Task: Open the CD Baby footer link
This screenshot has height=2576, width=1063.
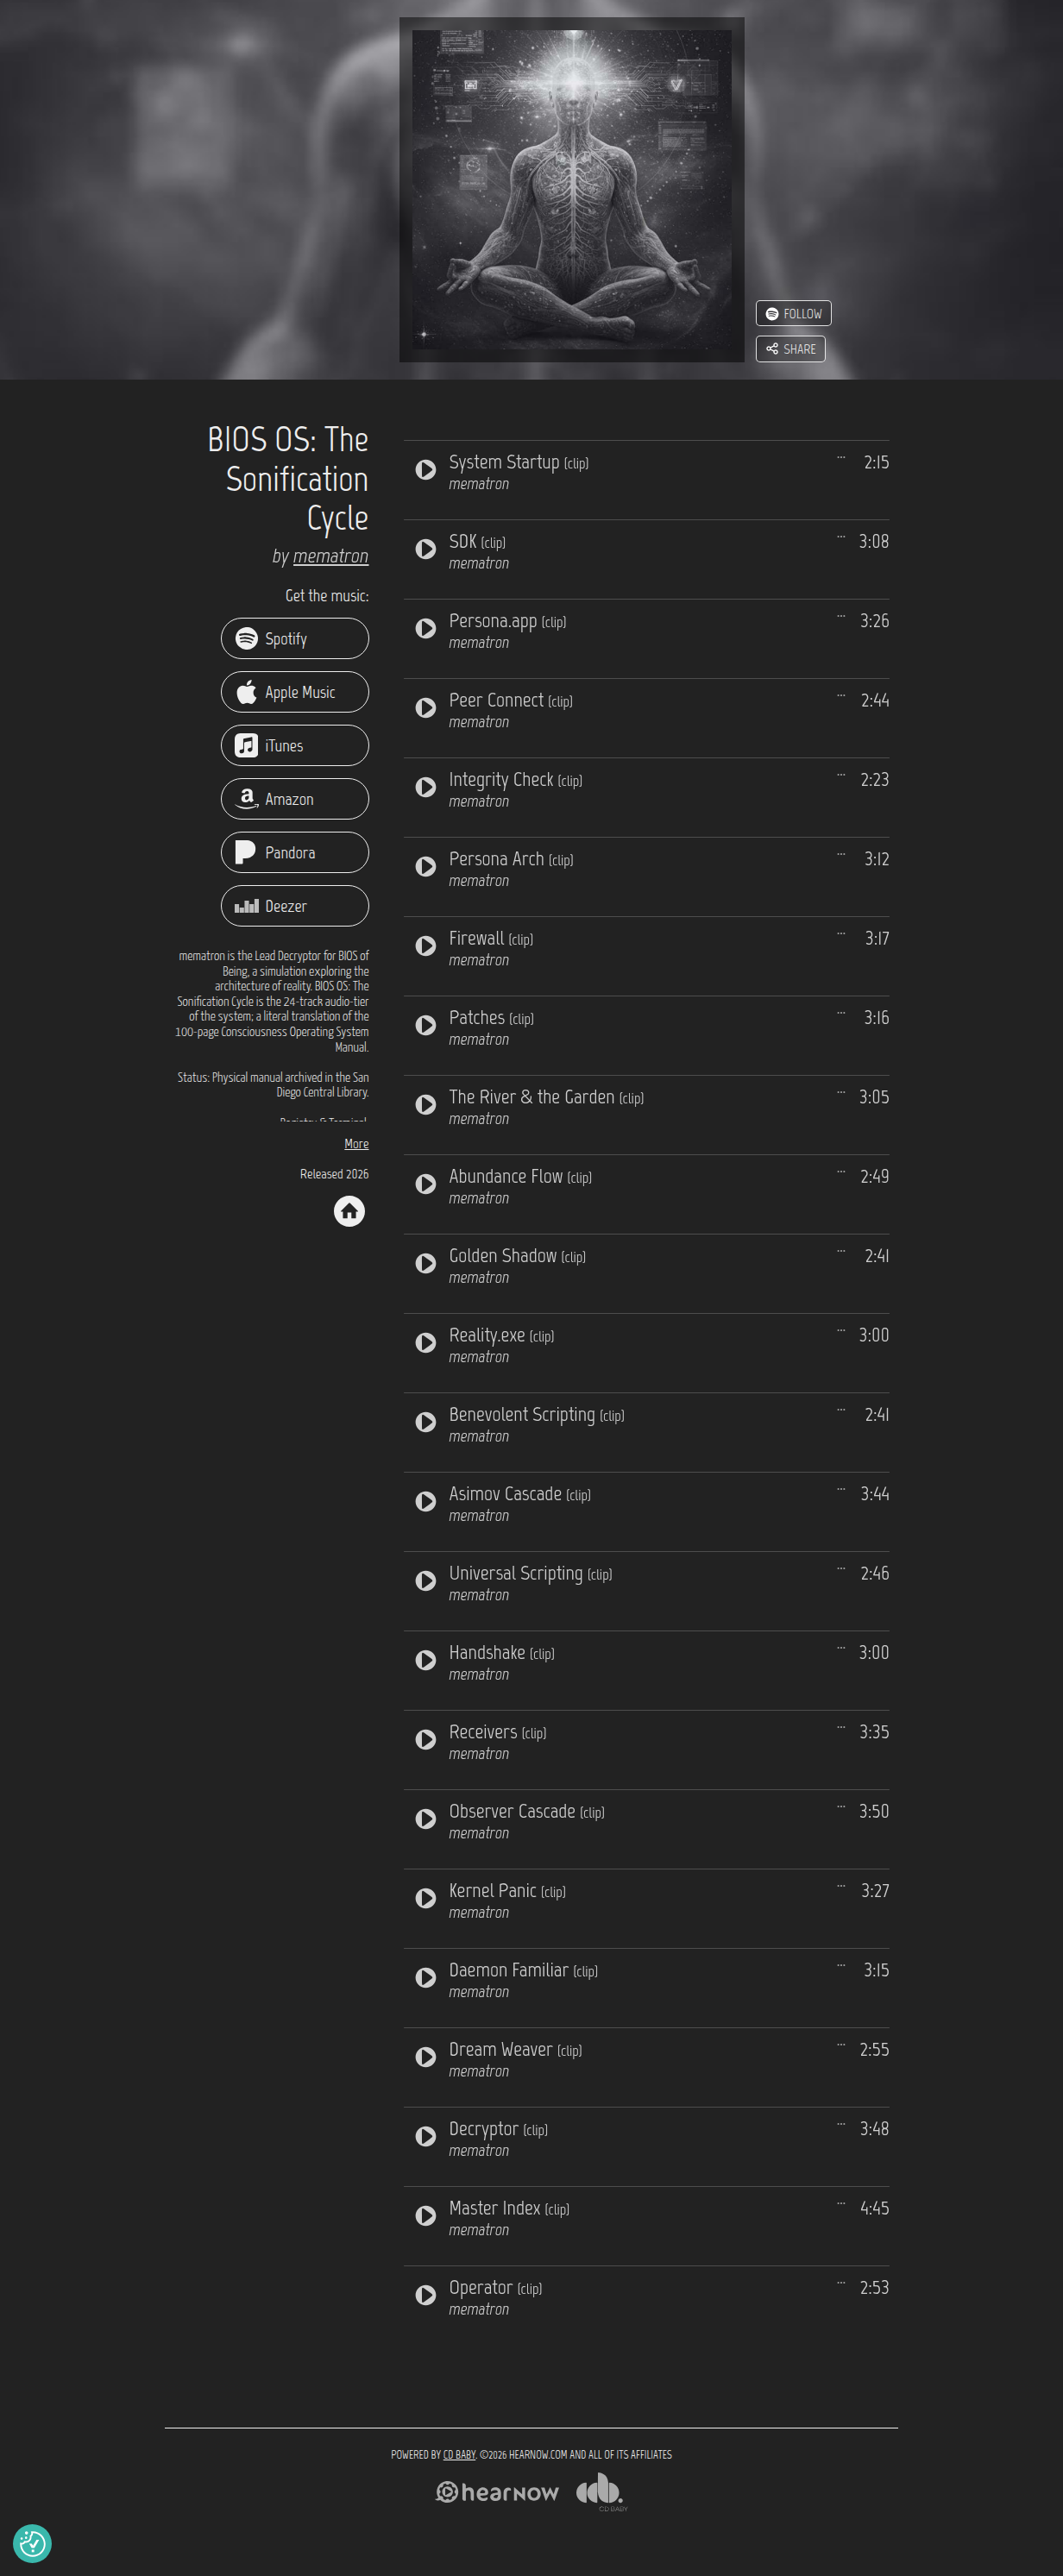Action: point(459,2454)
